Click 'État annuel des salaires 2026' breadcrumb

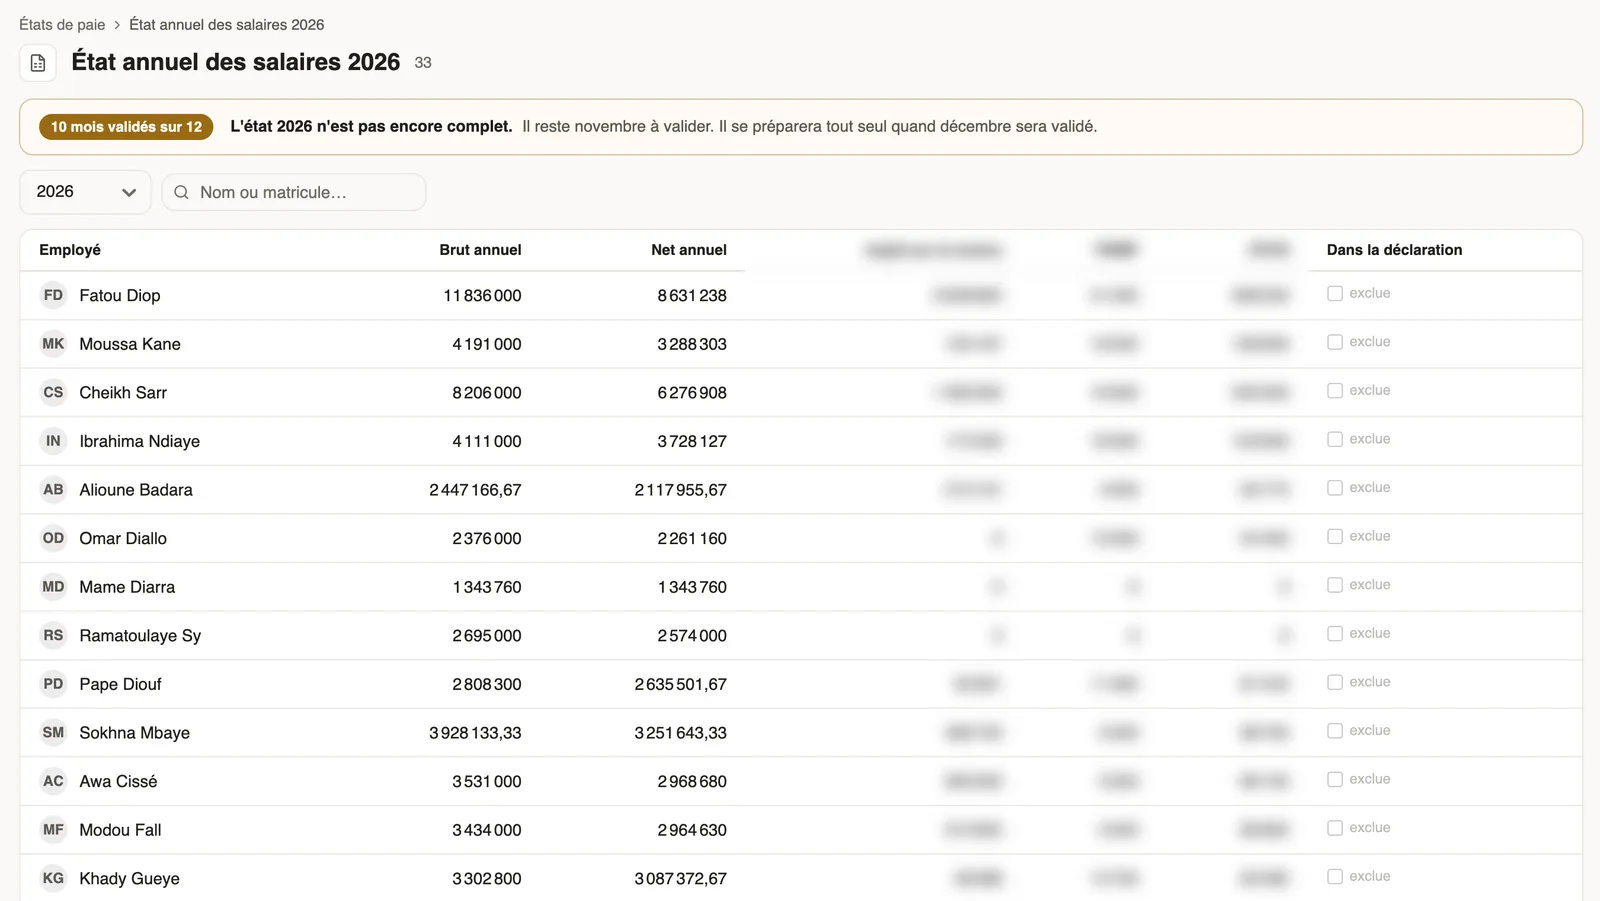(x=227, y=24)
